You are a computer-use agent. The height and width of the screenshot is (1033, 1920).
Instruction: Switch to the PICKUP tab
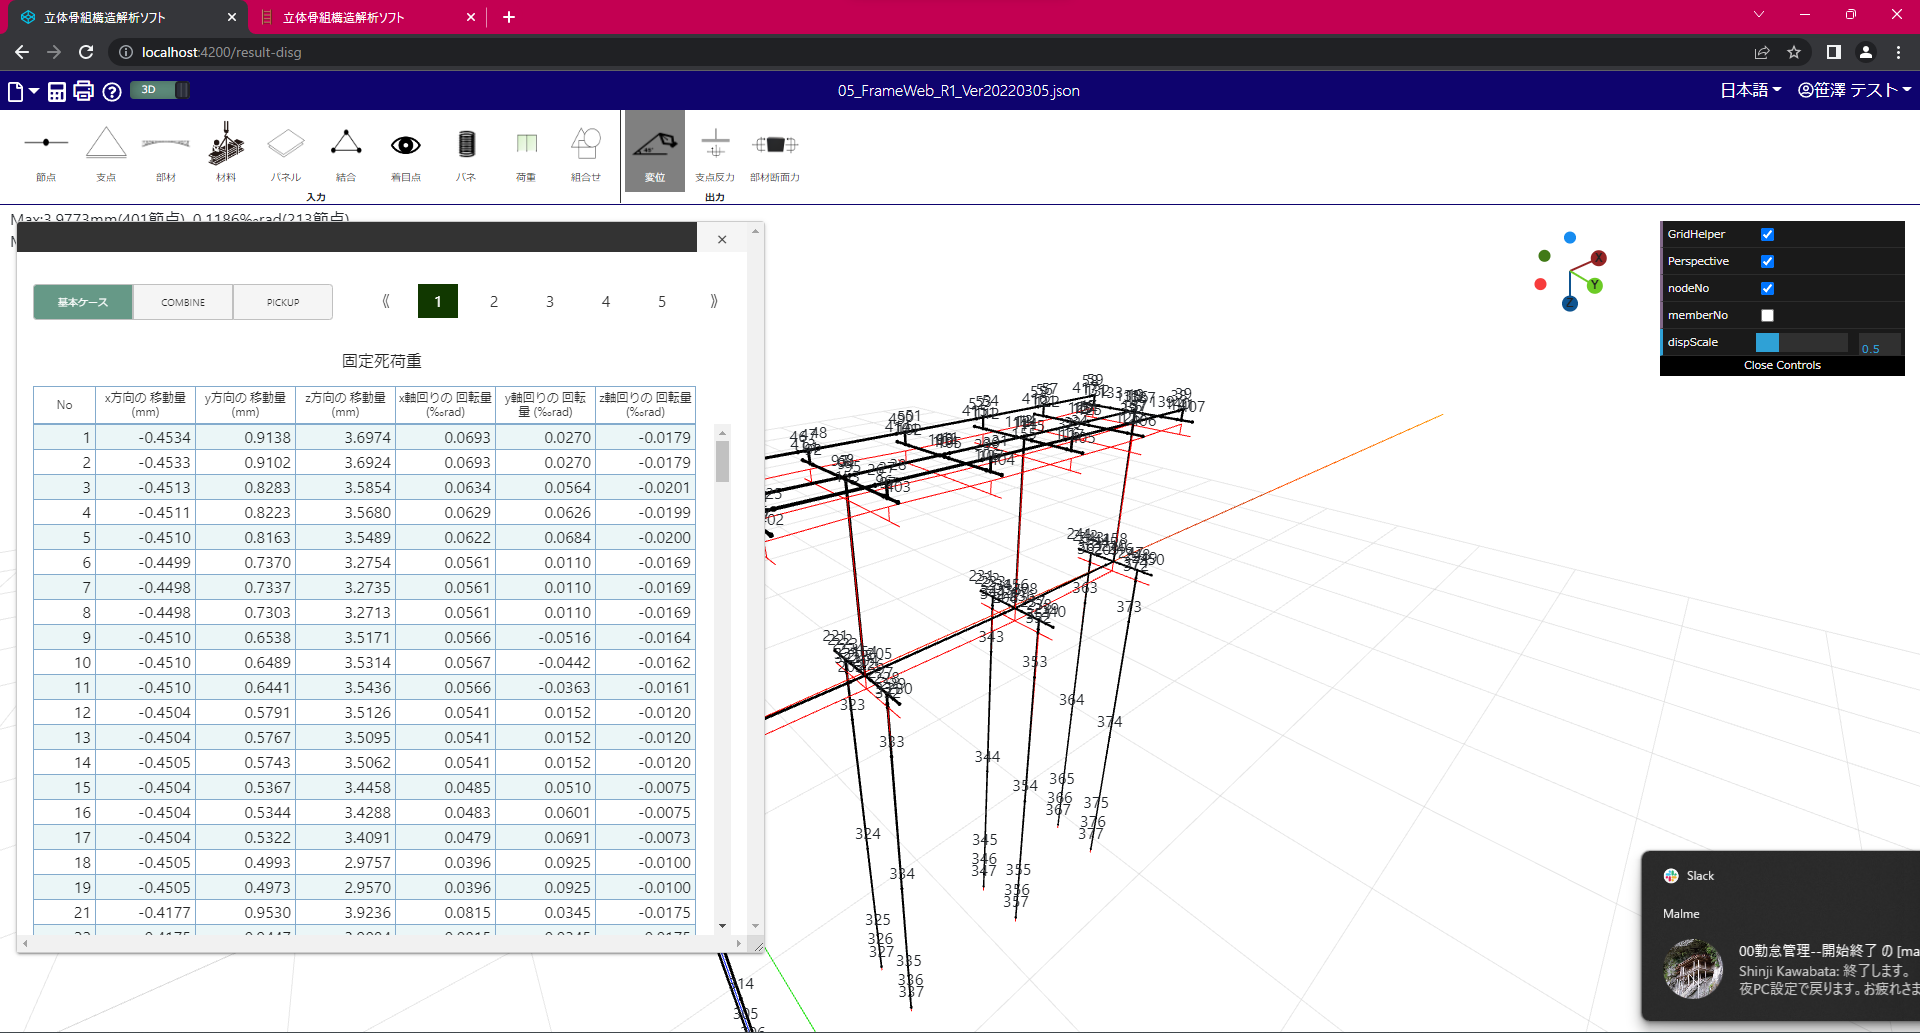[x=282, y=301]
